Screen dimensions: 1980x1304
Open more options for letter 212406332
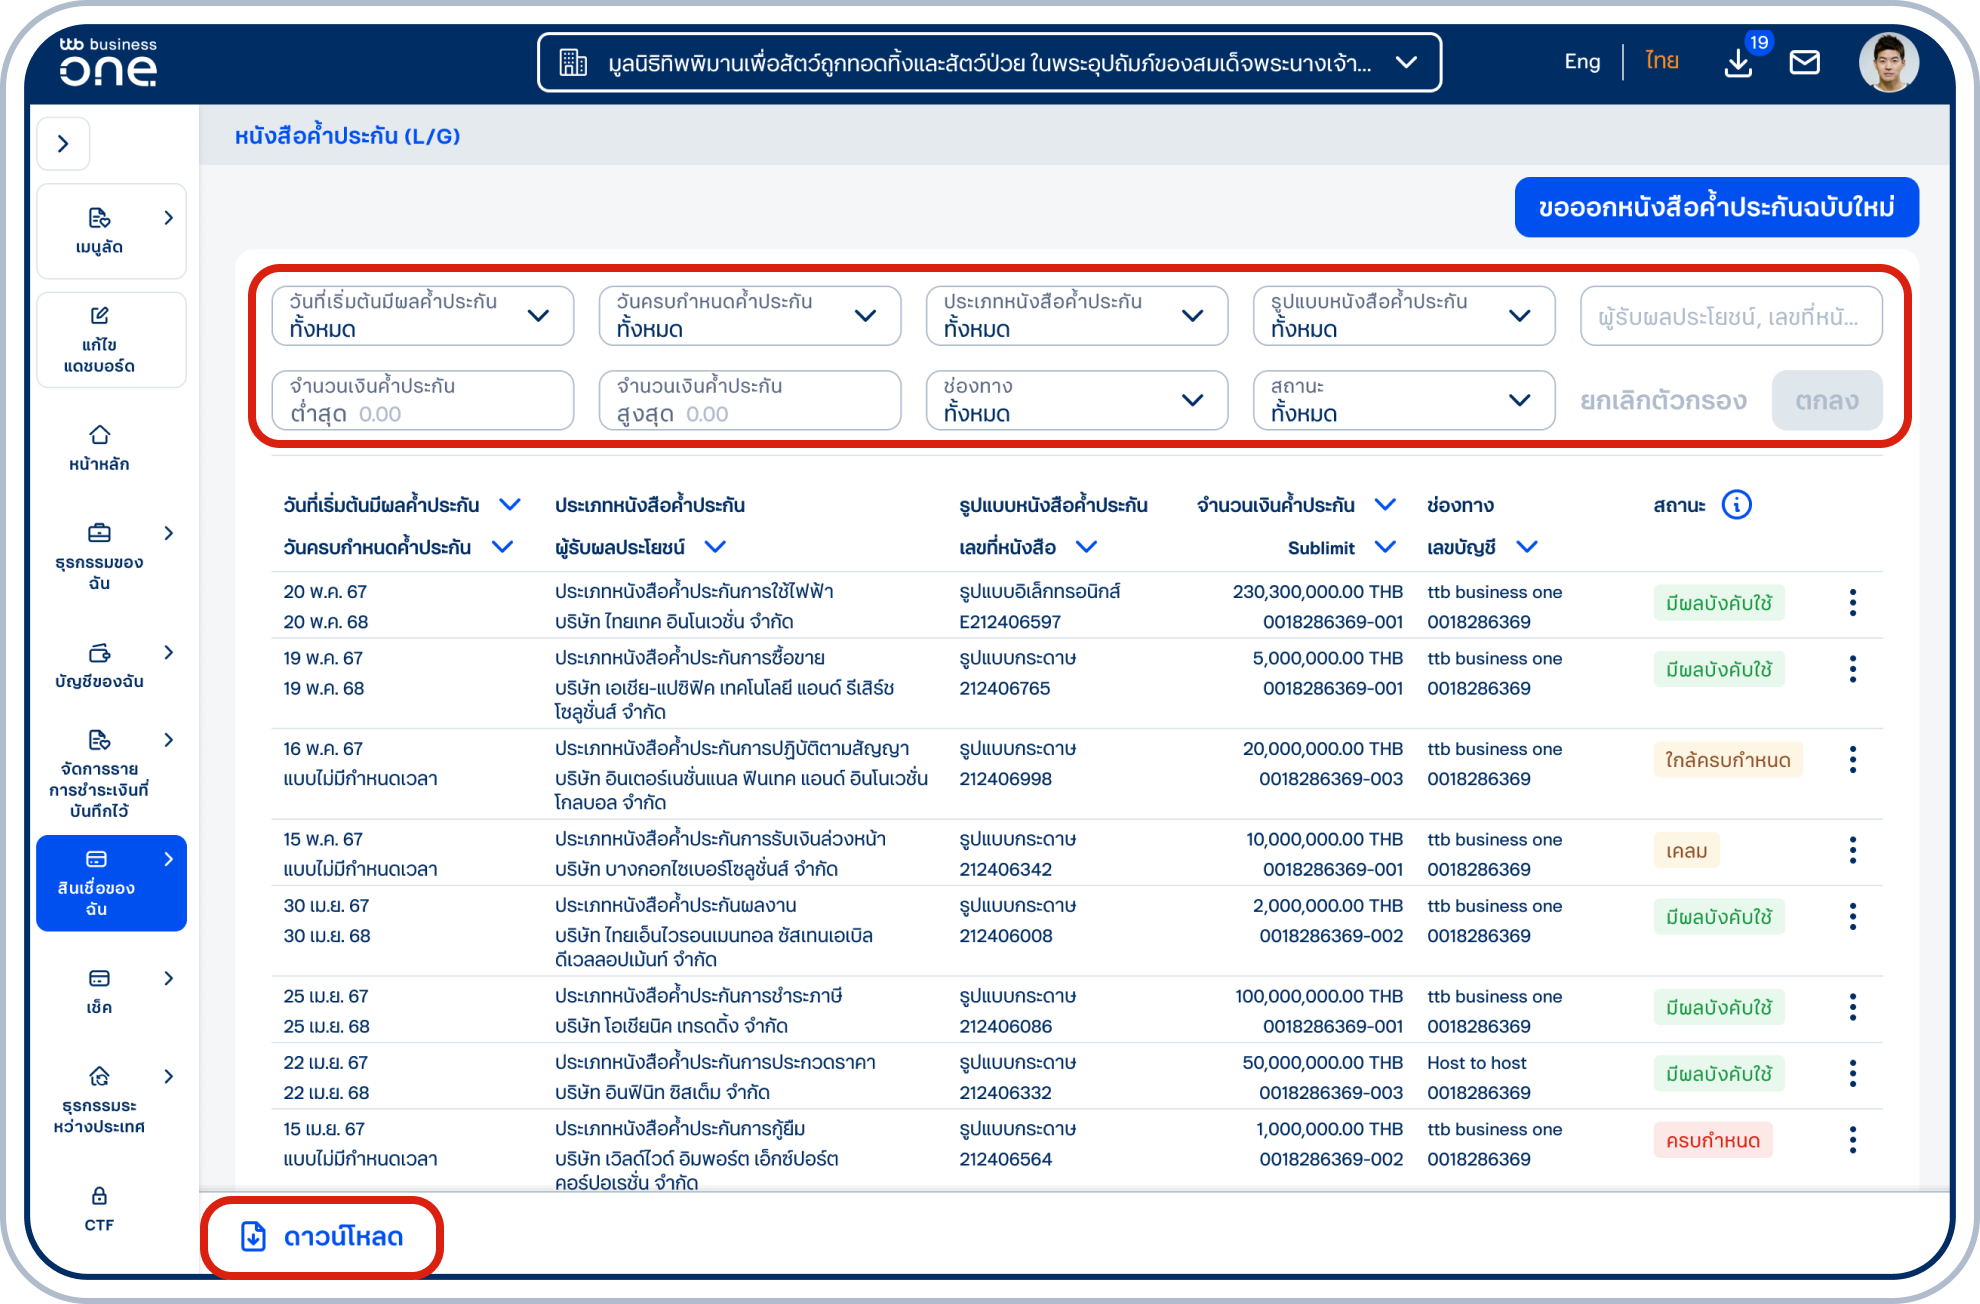point(1853,1074)
